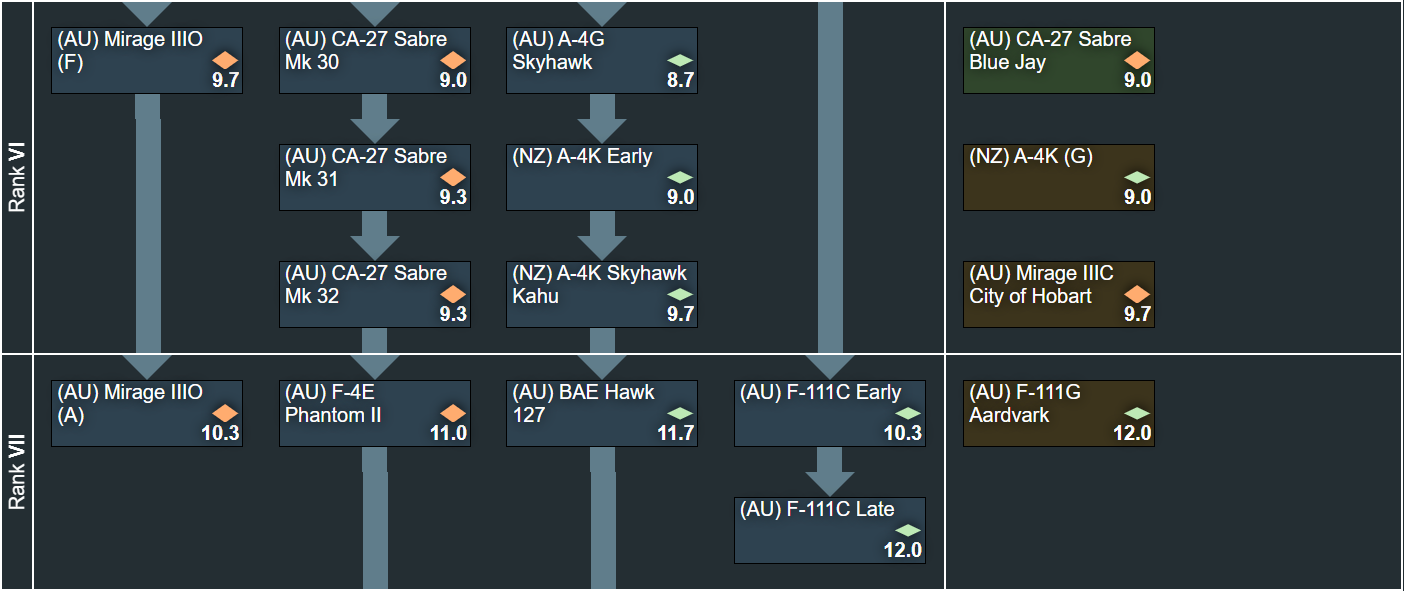Click the 10.3 rating on Mirage IIIO (A)
This screenshot has width=1404, height=591.
(x=221, y=433)
